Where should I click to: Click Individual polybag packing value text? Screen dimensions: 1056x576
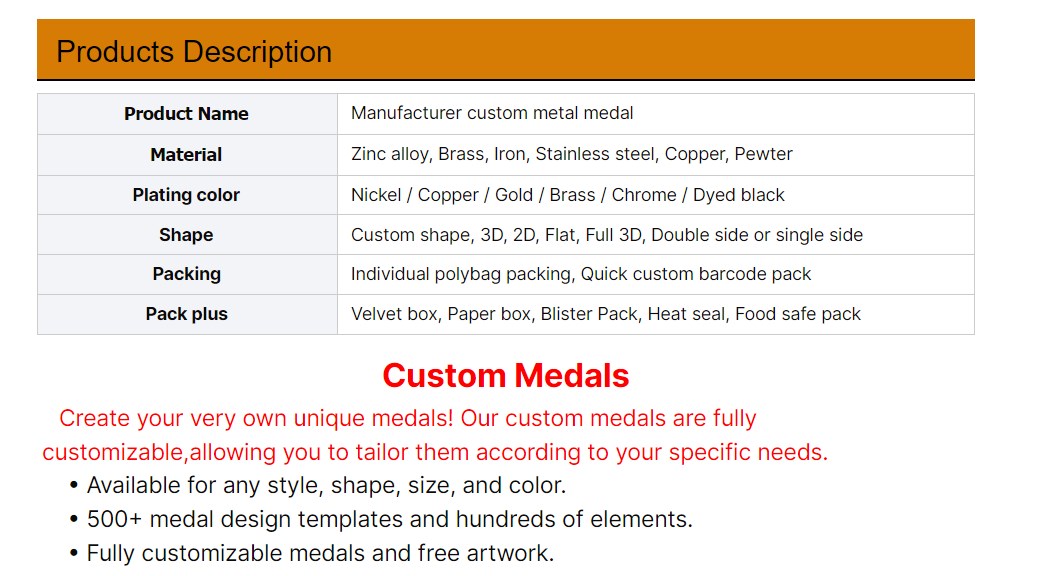coord(581,274)
